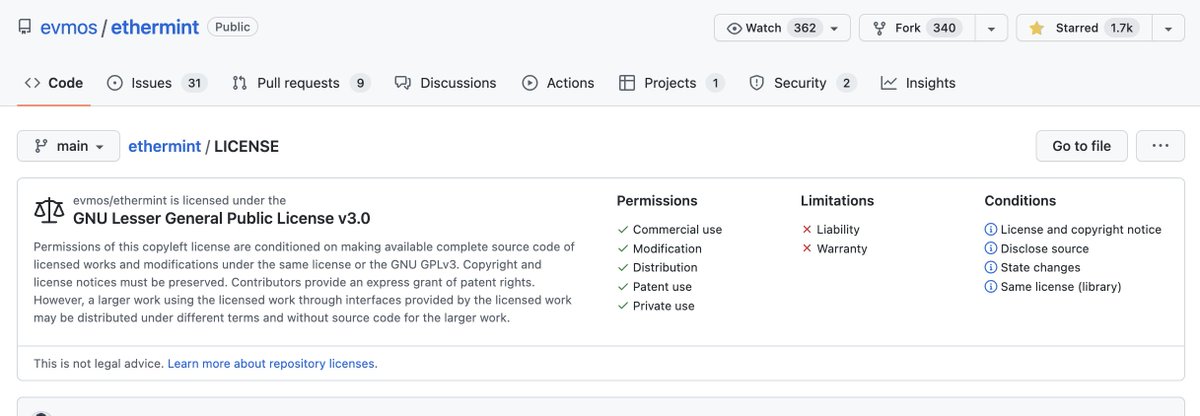1200x416 pixels.
Task: Click the Go to file button
Action: [x=1081, y=146]
